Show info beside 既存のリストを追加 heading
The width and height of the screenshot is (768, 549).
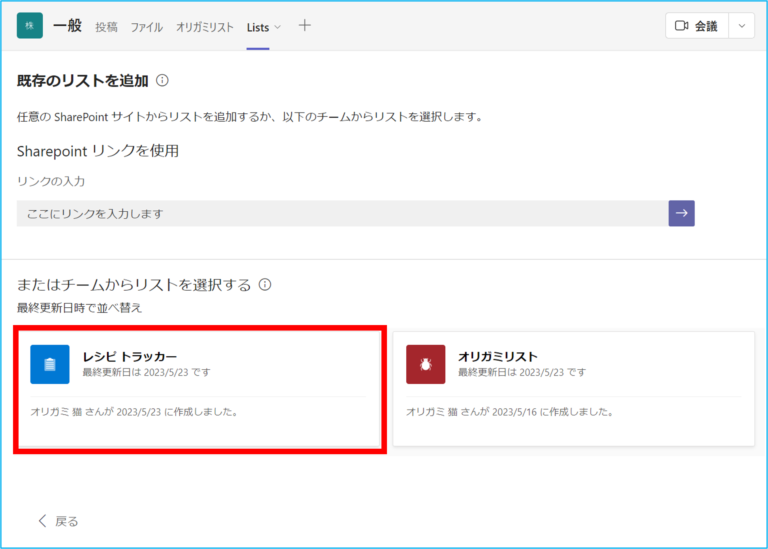(163, 80)
